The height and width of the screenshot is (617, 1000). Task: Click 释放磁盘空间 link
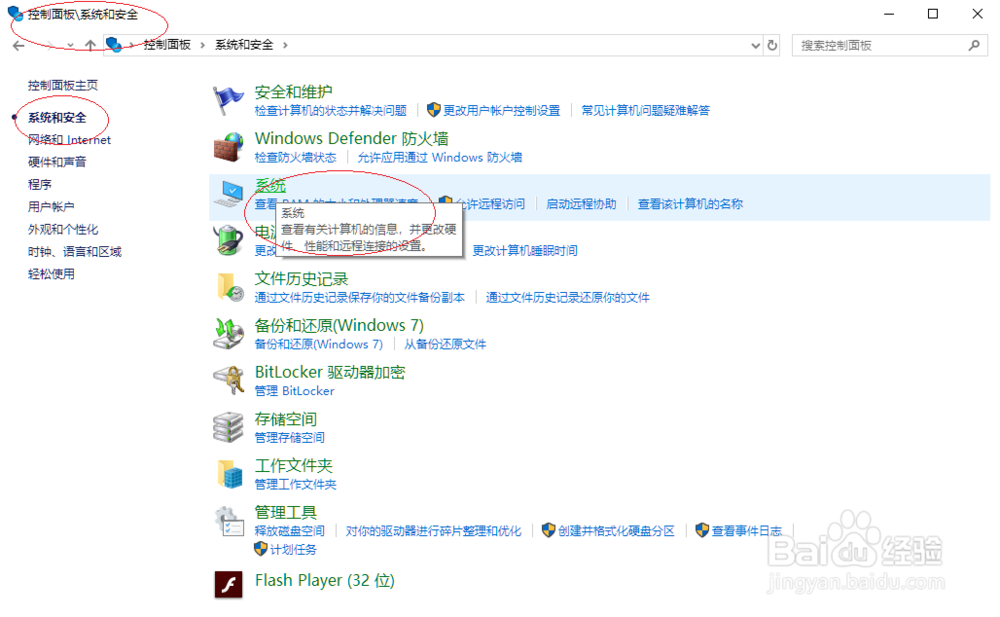[x=290, y=531]
